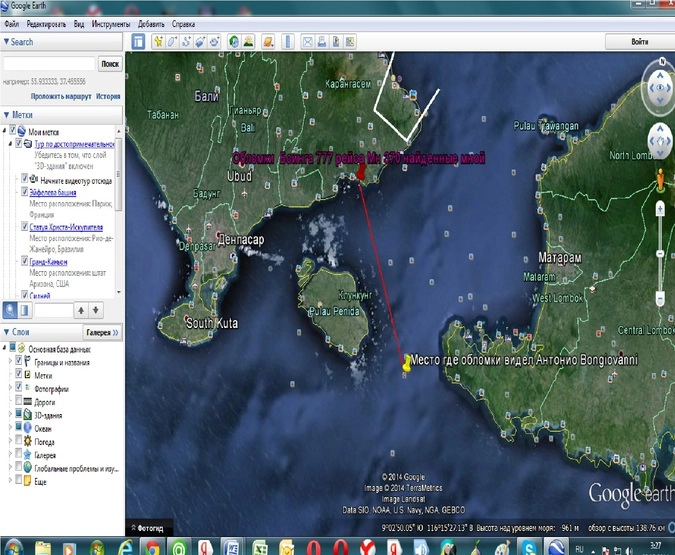Click the Поиск search button
This screenshot has width=675, height=555.
(110, 63)
